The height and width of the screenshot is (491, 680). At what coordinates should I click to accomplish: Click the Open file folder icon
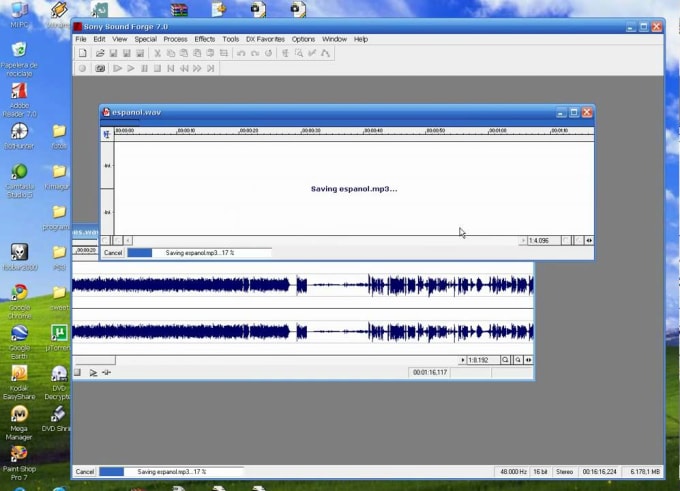(x=100, y=53)
